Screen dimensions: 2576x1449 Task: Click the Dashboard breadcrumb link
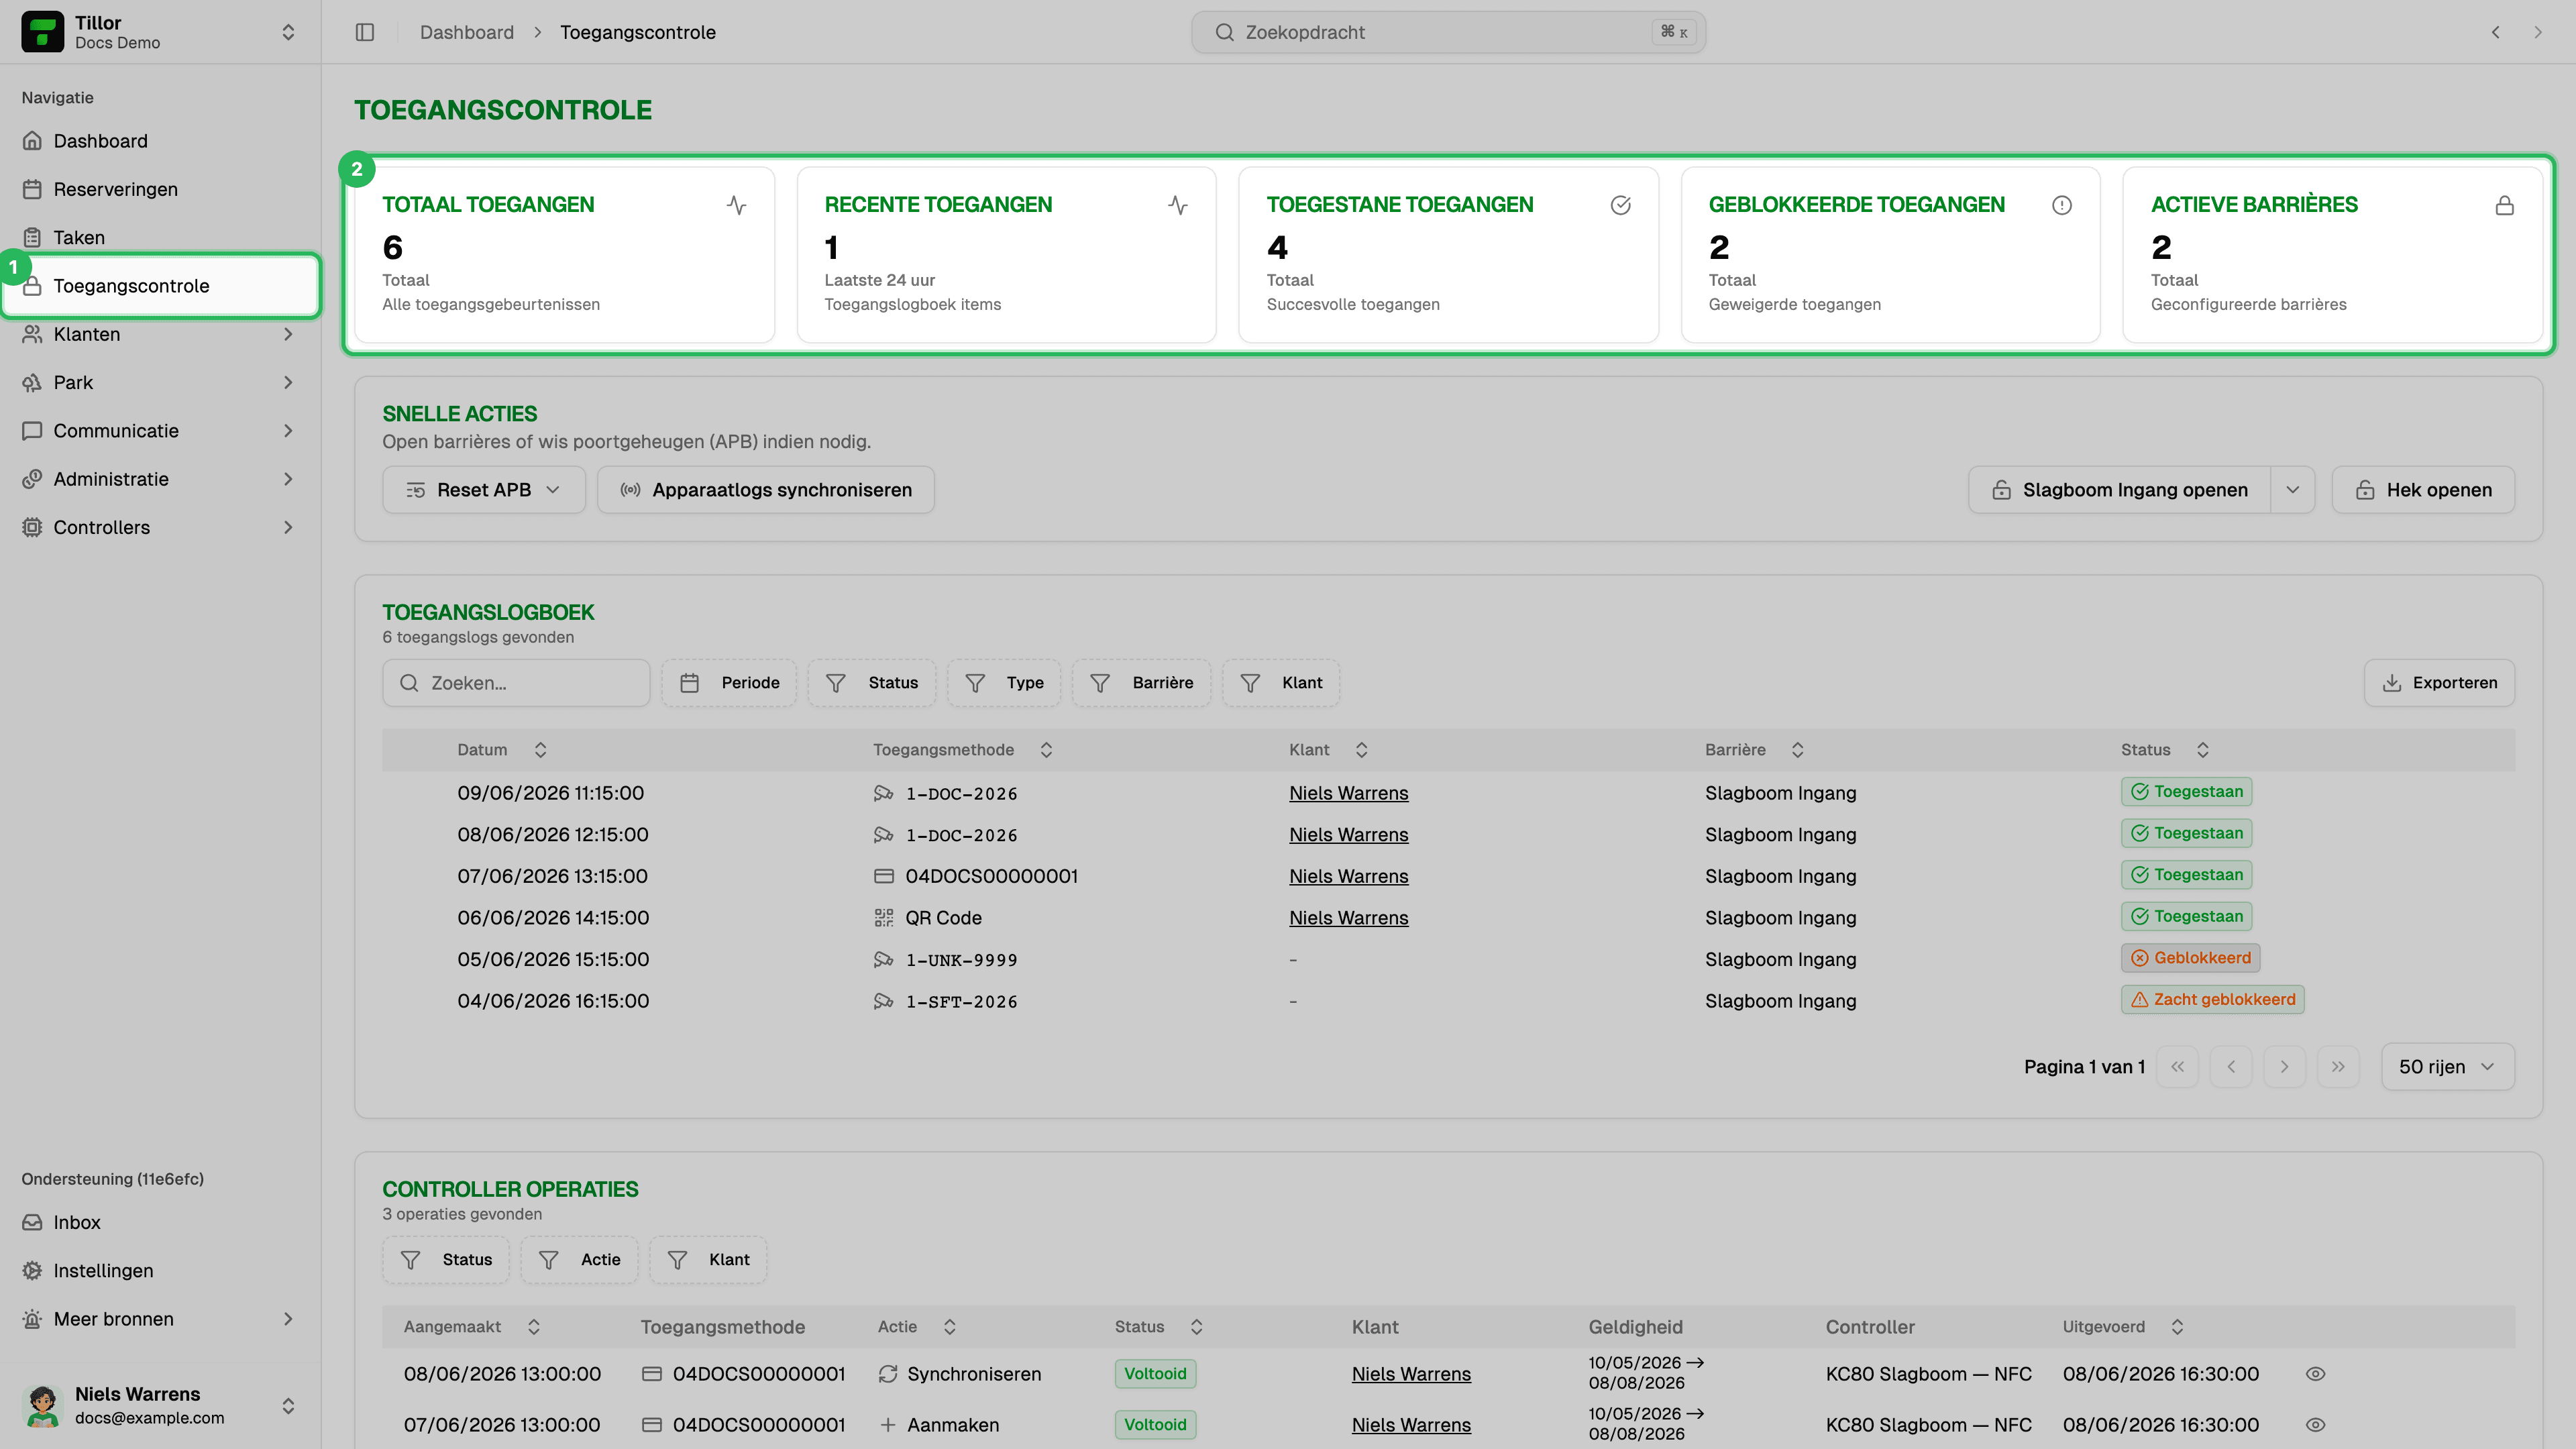coord(467,32)
